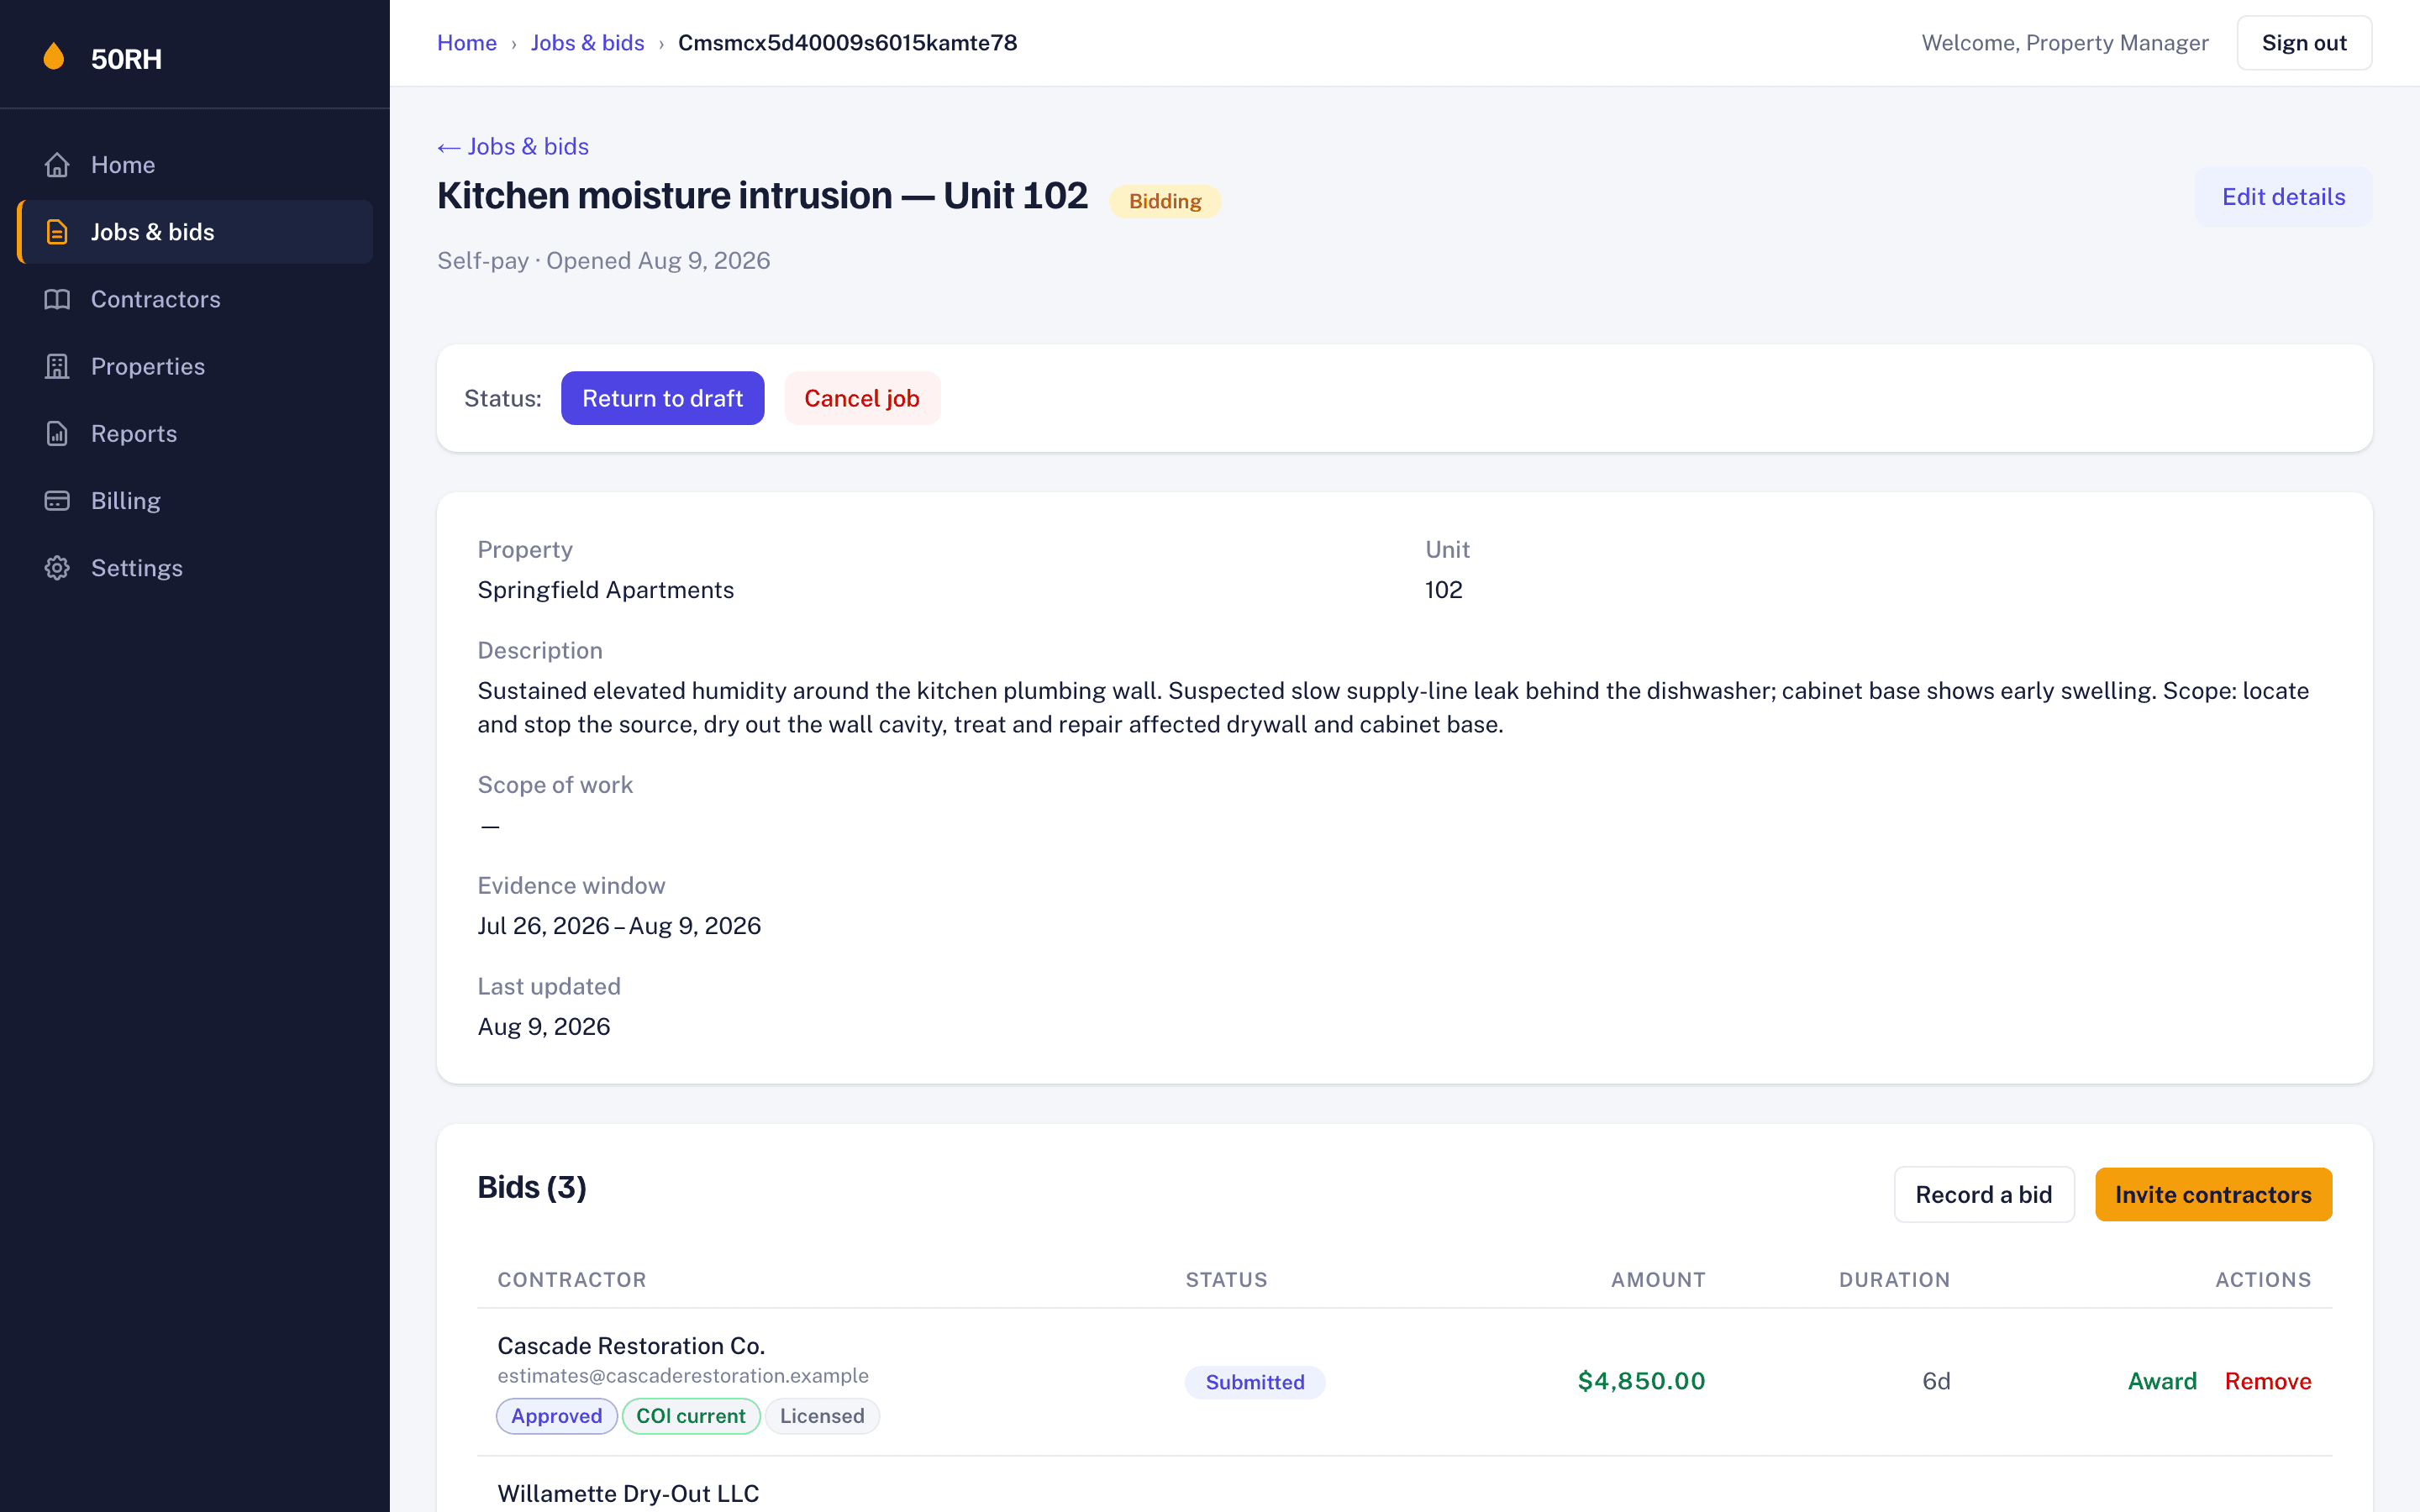Open Home in the sidebar menu
The height and width of the screenshot is (1512, 2420).
(195, 165)
